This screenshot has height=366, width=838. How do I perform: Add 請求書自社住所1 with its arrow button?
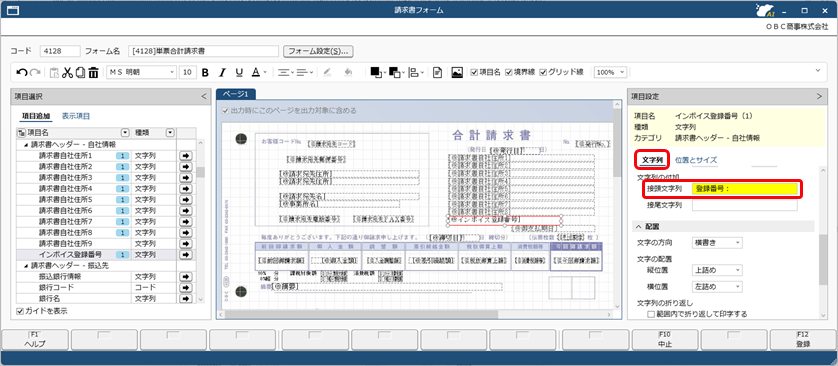click(x=186, y=155)
